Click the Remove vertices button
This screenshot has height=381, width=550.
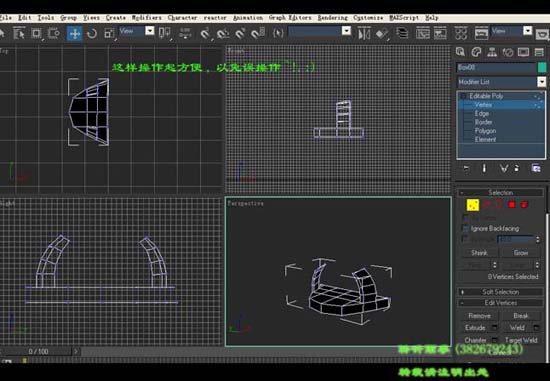tap(479, 316)
